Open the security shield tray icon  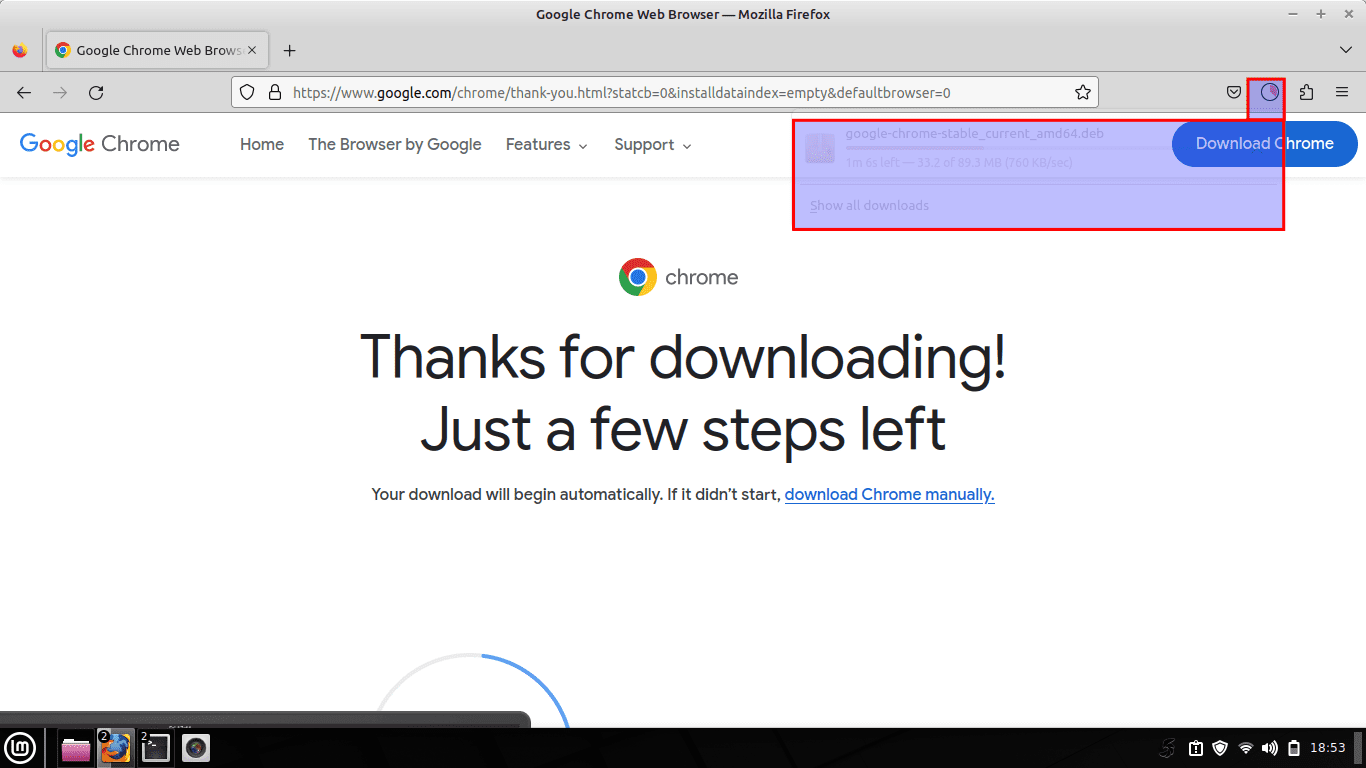1220,747
